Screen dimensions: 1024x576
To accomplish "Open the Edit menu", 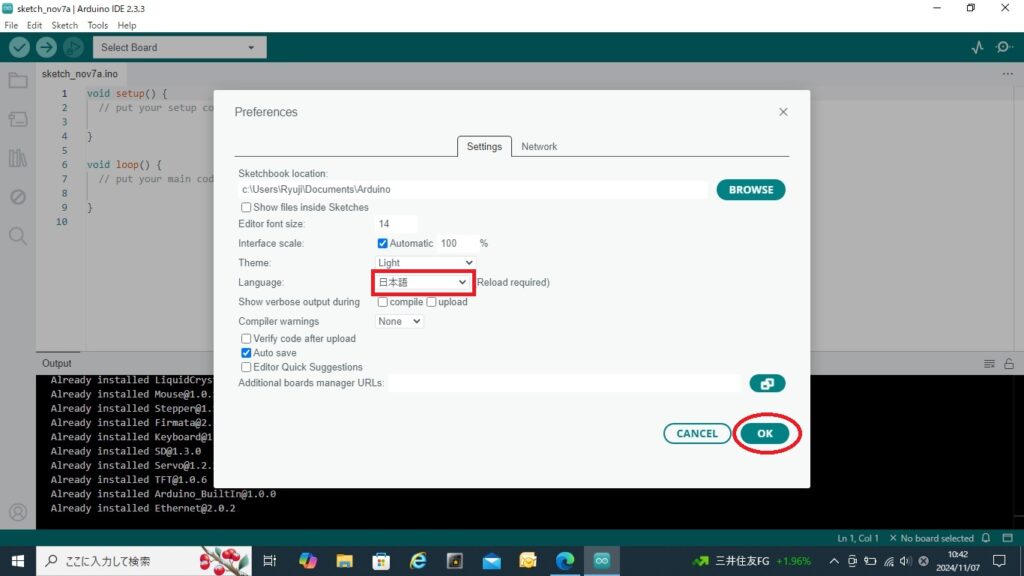I will [34, 25].
